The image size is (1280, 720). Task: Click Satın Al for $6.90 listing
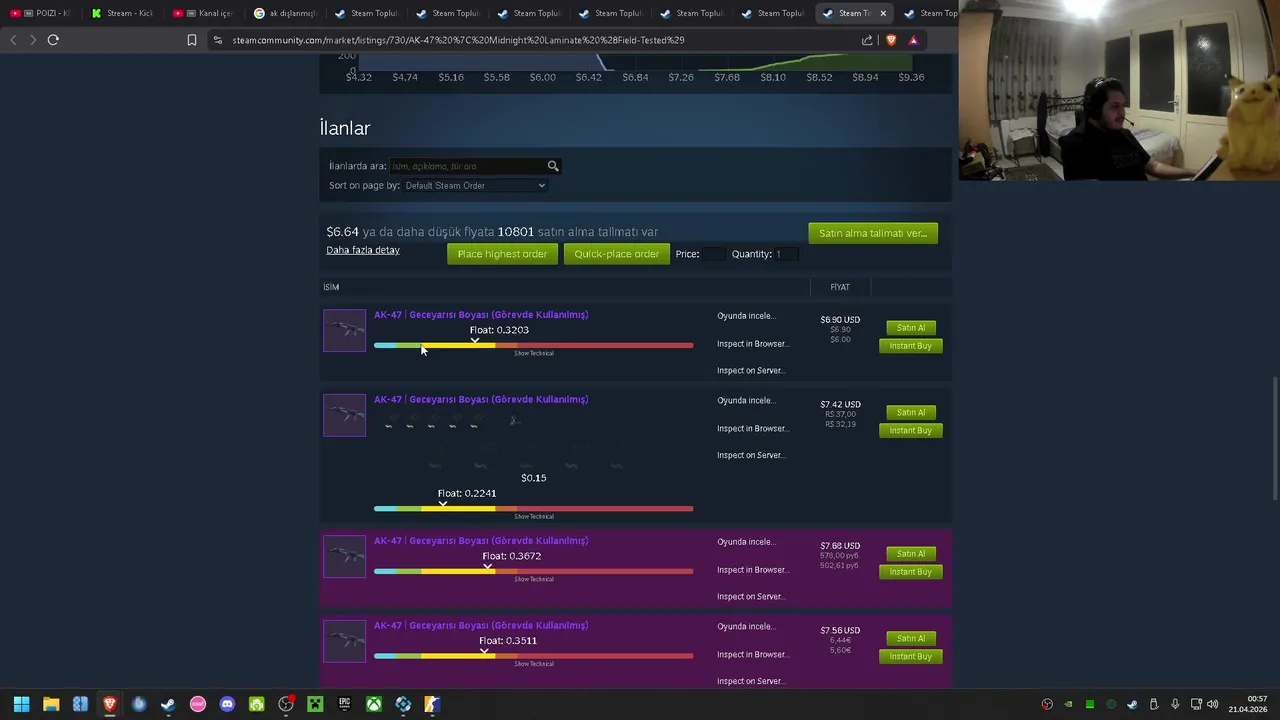(911, 328)
